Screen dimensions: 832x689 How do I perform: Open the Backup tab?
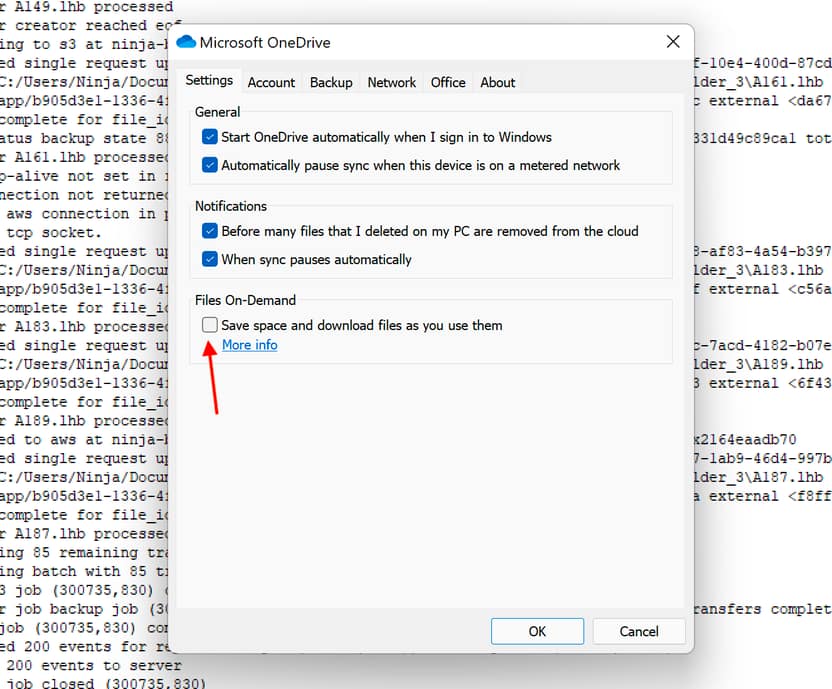pos(331,83)
